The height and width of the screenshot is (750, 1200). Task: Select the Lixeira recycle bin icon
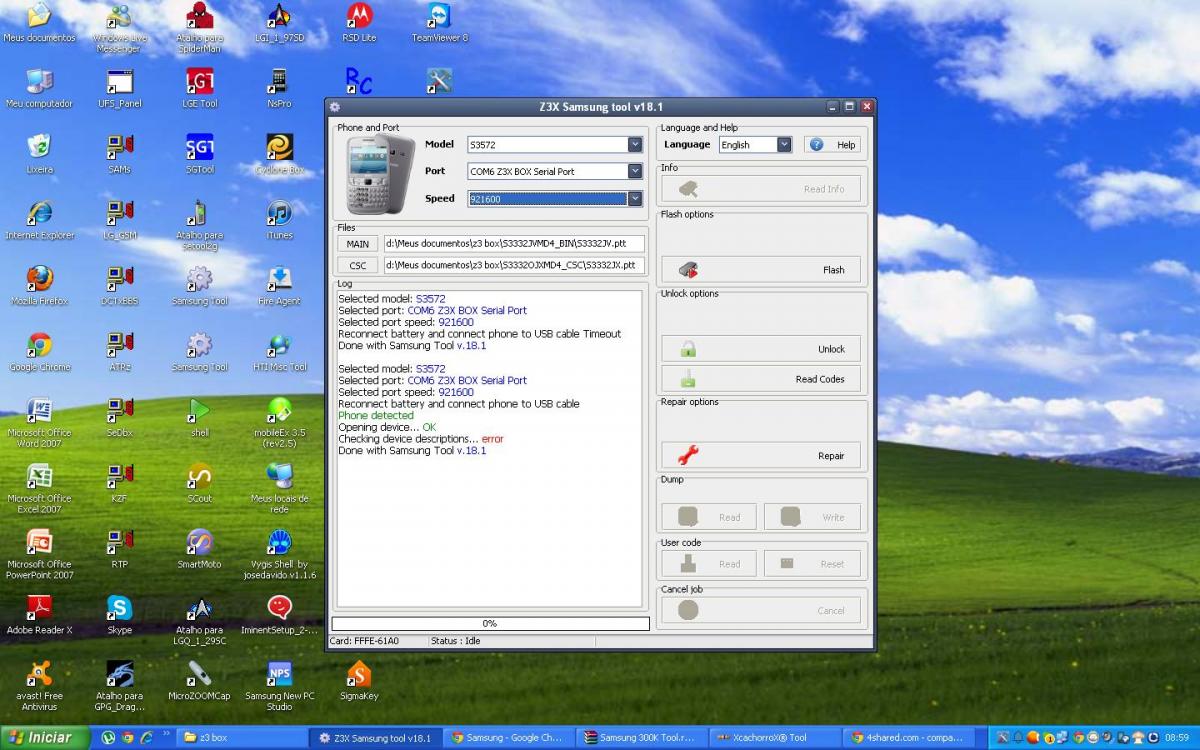pos(39,155)
